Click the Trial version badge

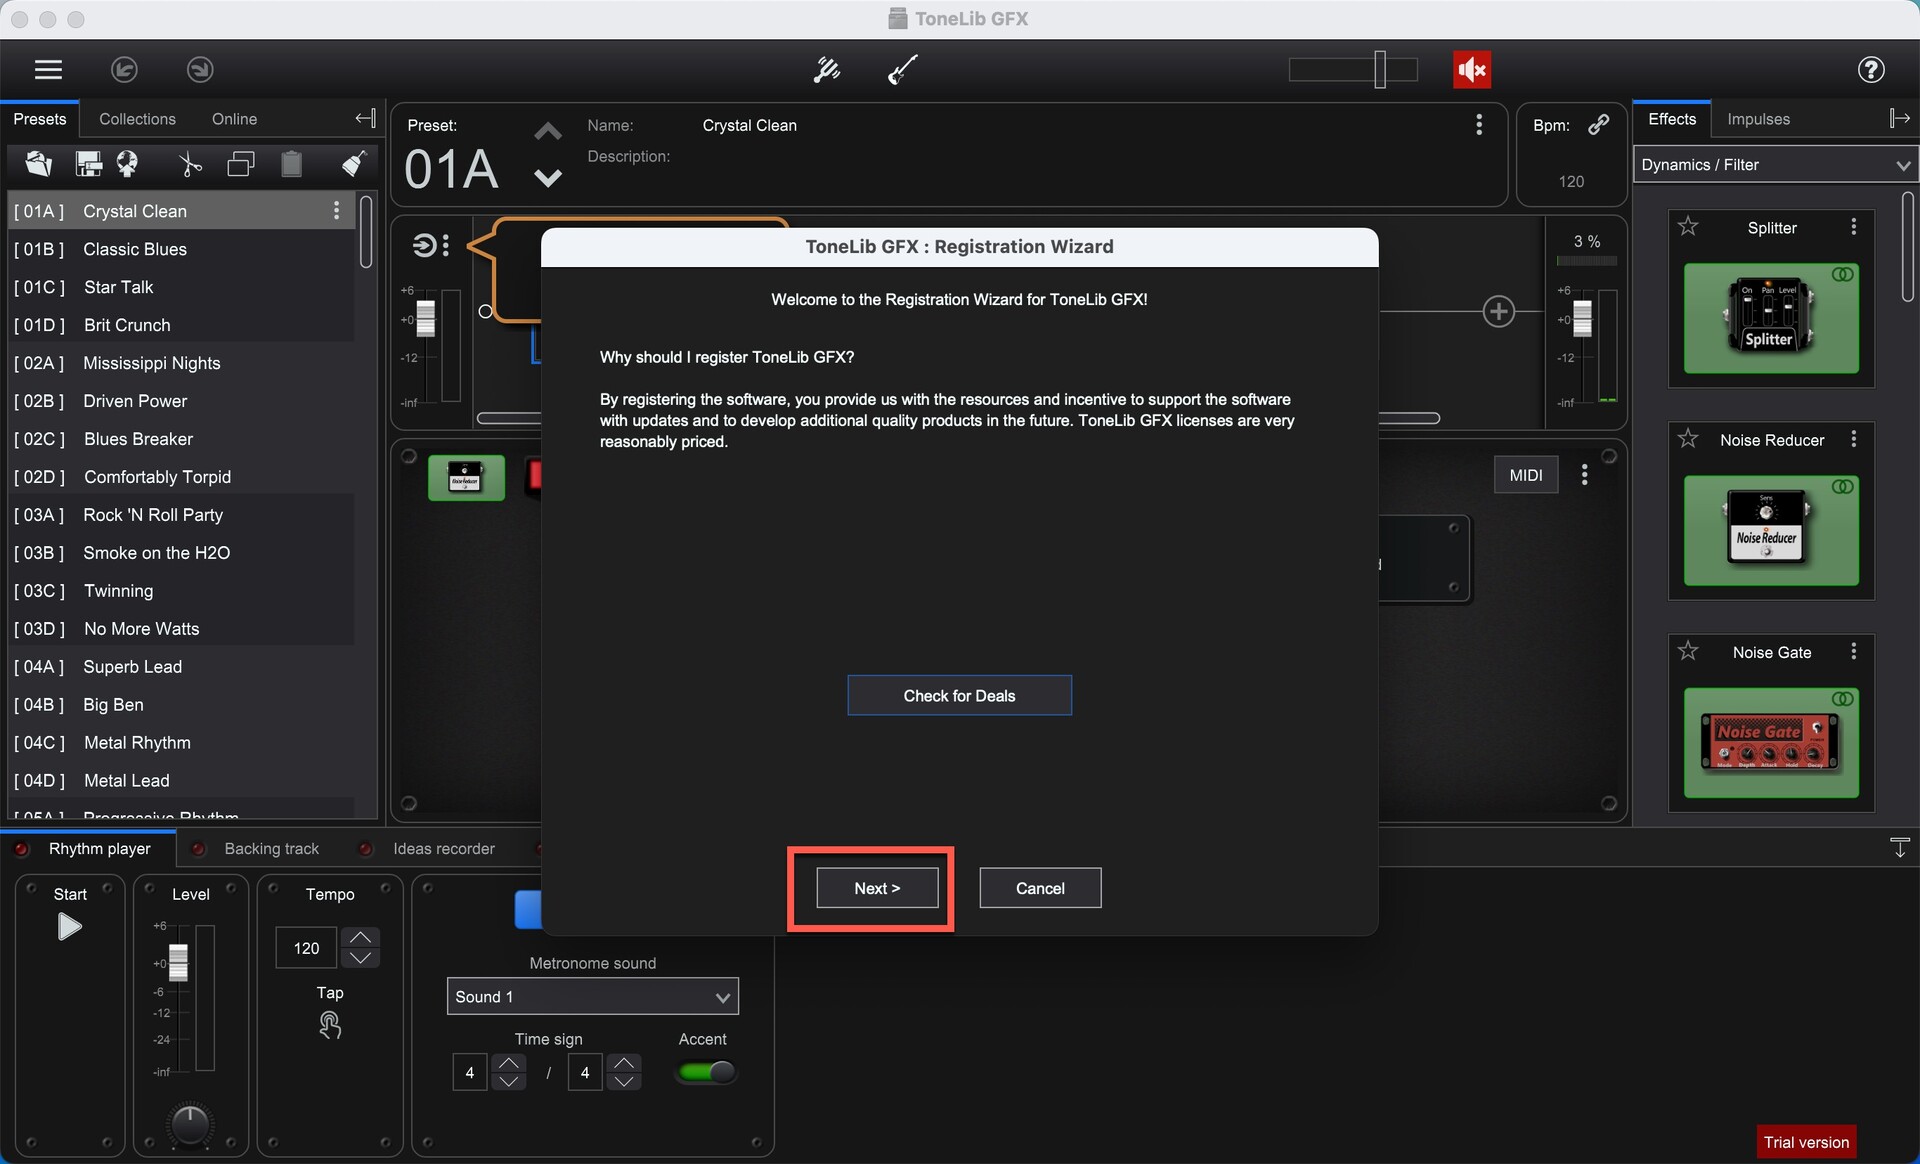tap(1806, 1142)
